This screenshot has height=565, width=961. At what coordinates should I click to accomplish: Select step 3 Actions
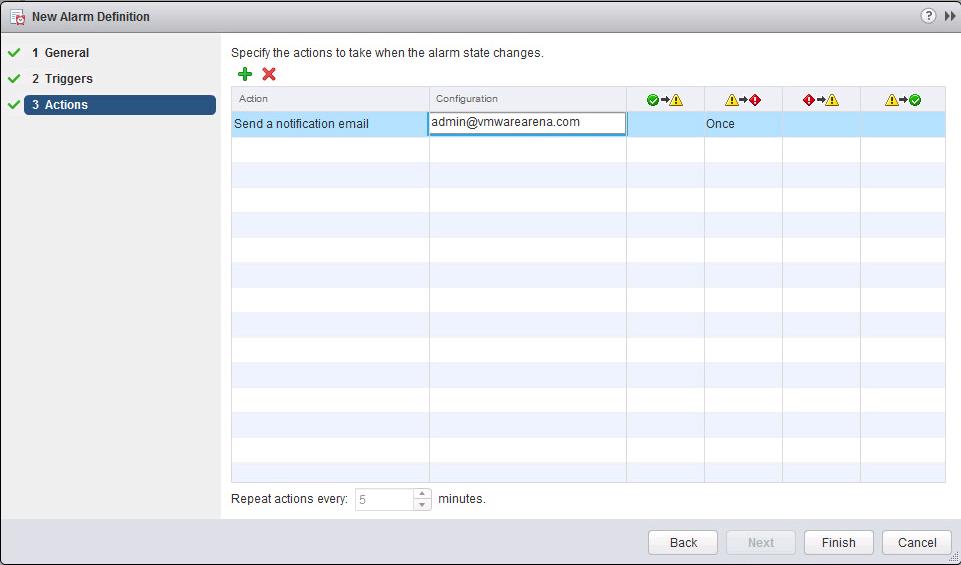point(120,105)
